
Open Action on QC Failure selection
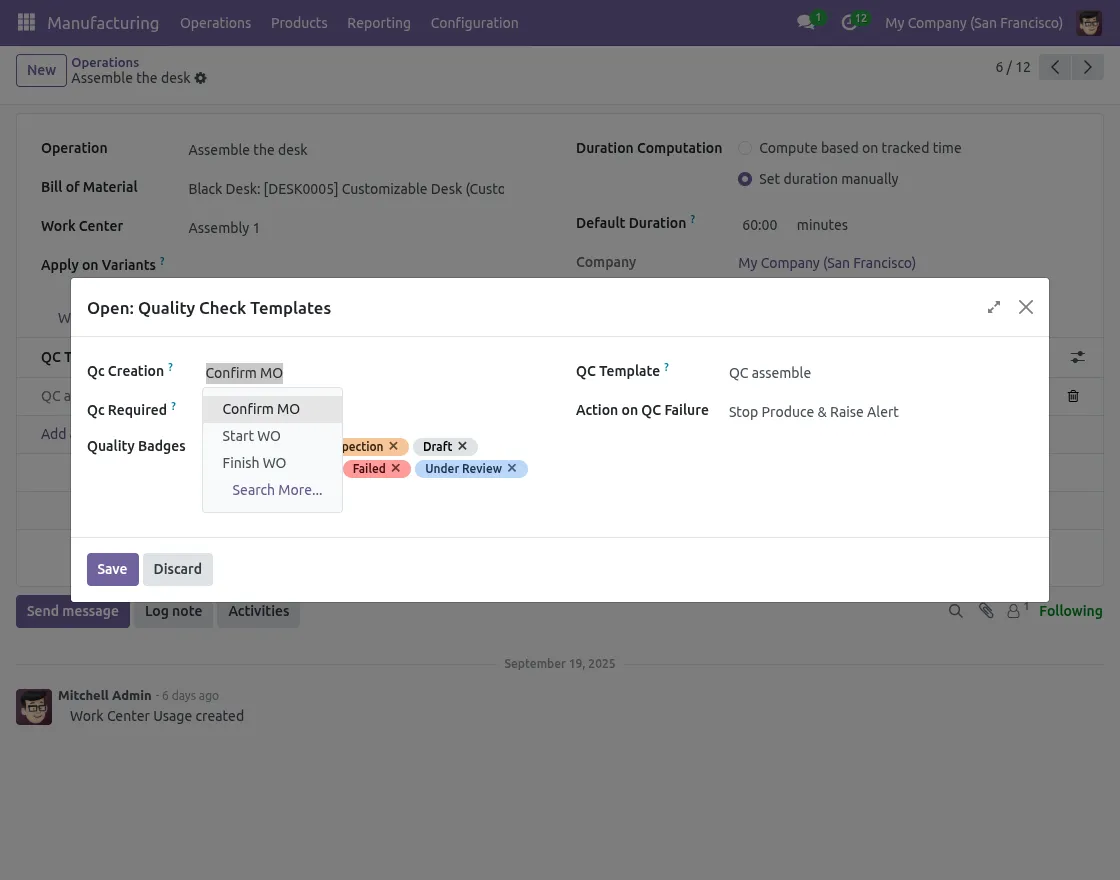[880, 412]
